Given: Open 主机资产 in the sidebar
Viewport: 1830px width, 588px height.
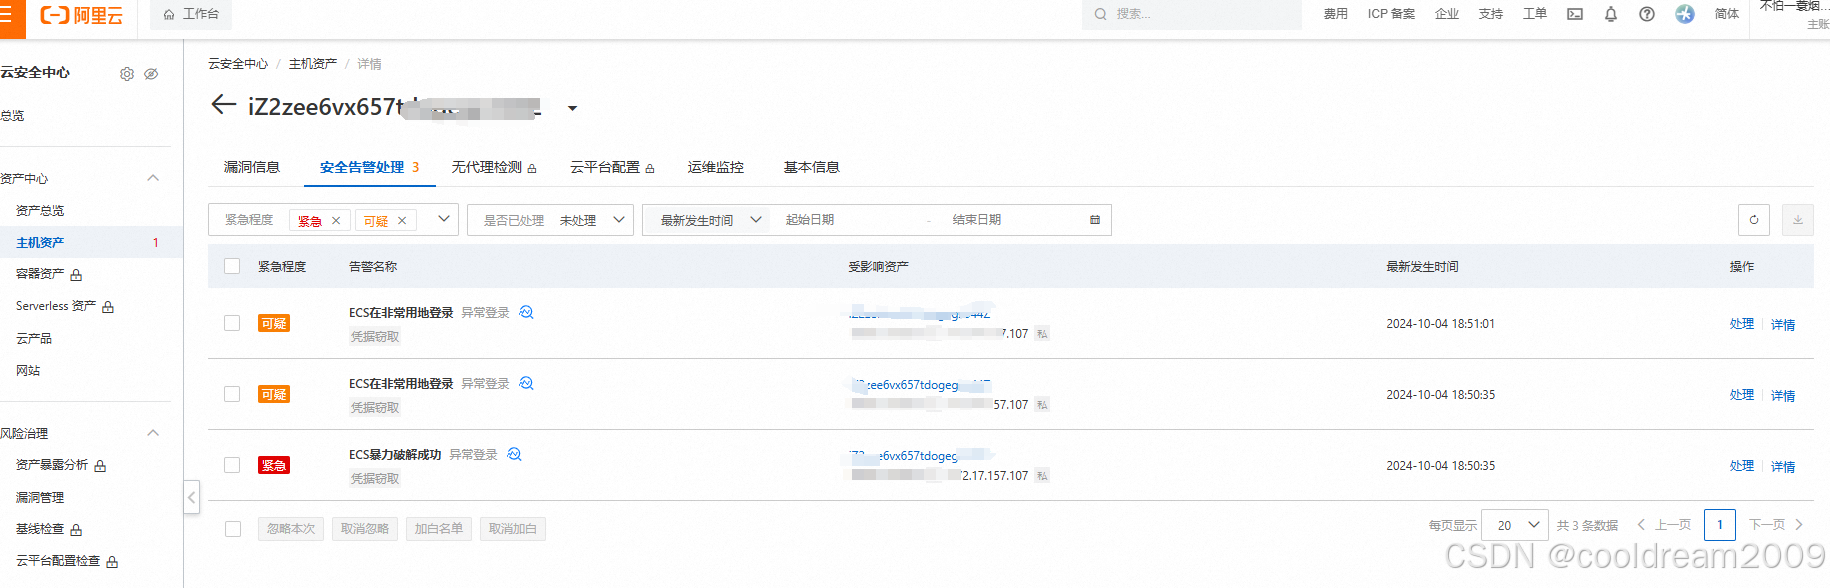Looking at the screenshot, I should pos(40,243).
